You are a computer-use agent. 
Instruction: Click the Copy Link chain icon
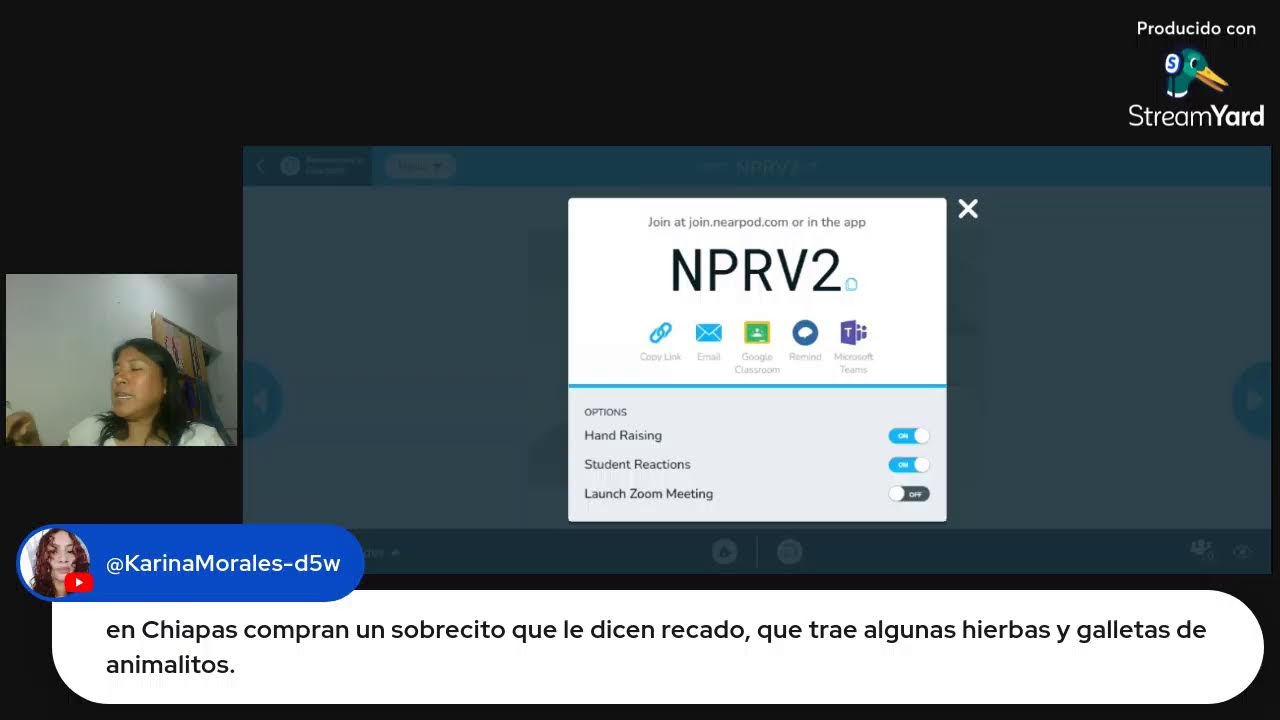coord(660,333)
